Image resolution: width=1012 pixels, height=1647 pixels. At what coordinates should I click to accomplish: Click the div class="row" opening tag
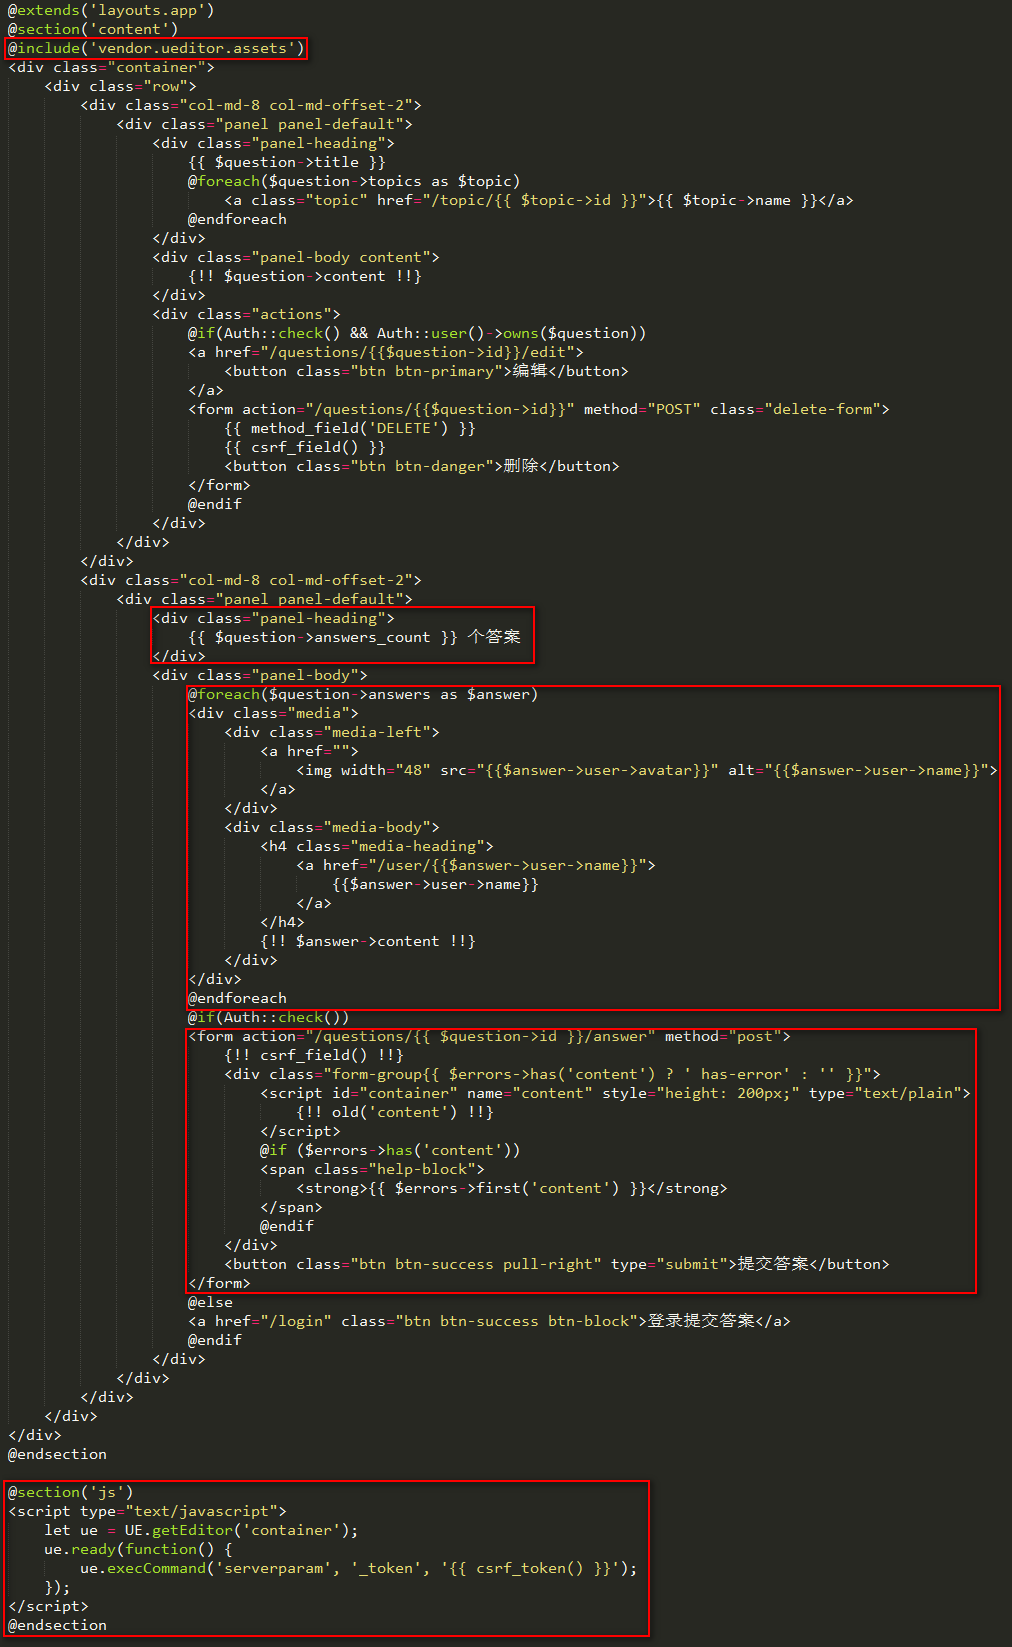[x=120, y=86]
